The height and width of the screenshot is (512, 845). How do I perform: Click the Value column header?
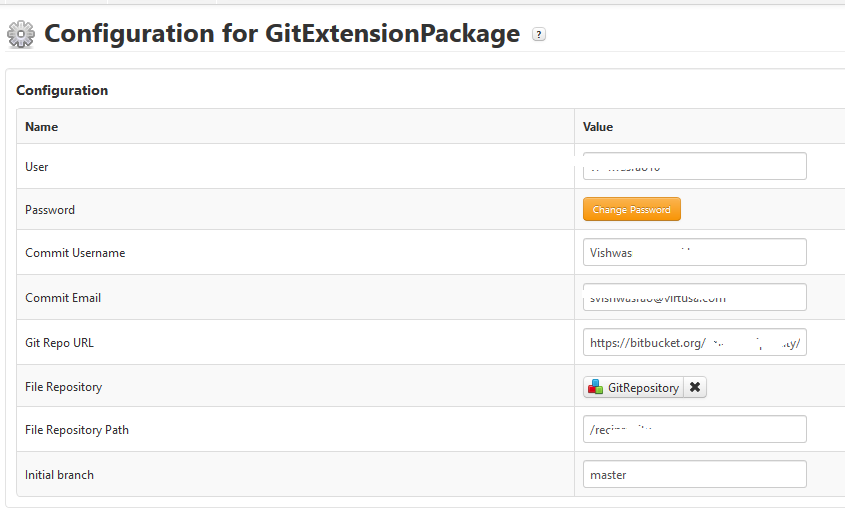point(598,127)
